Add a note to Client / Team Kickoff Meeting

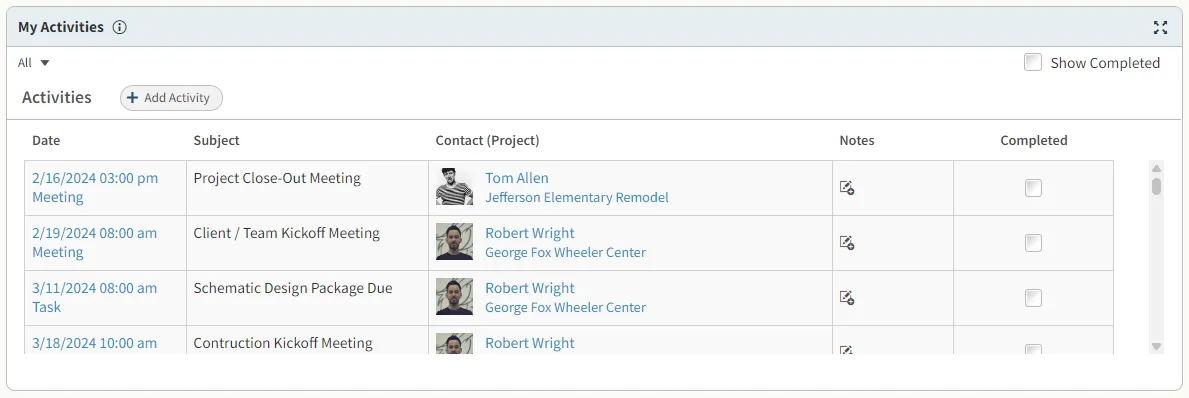(x=847, y=243)
